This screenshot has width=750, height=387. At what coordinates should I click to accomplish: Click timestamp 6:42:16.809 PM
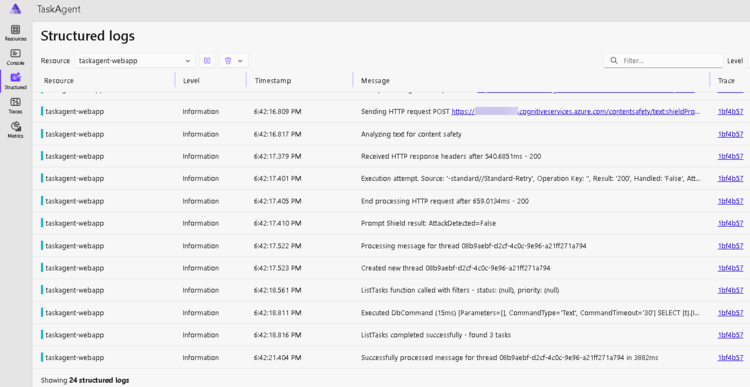(277, 111)
